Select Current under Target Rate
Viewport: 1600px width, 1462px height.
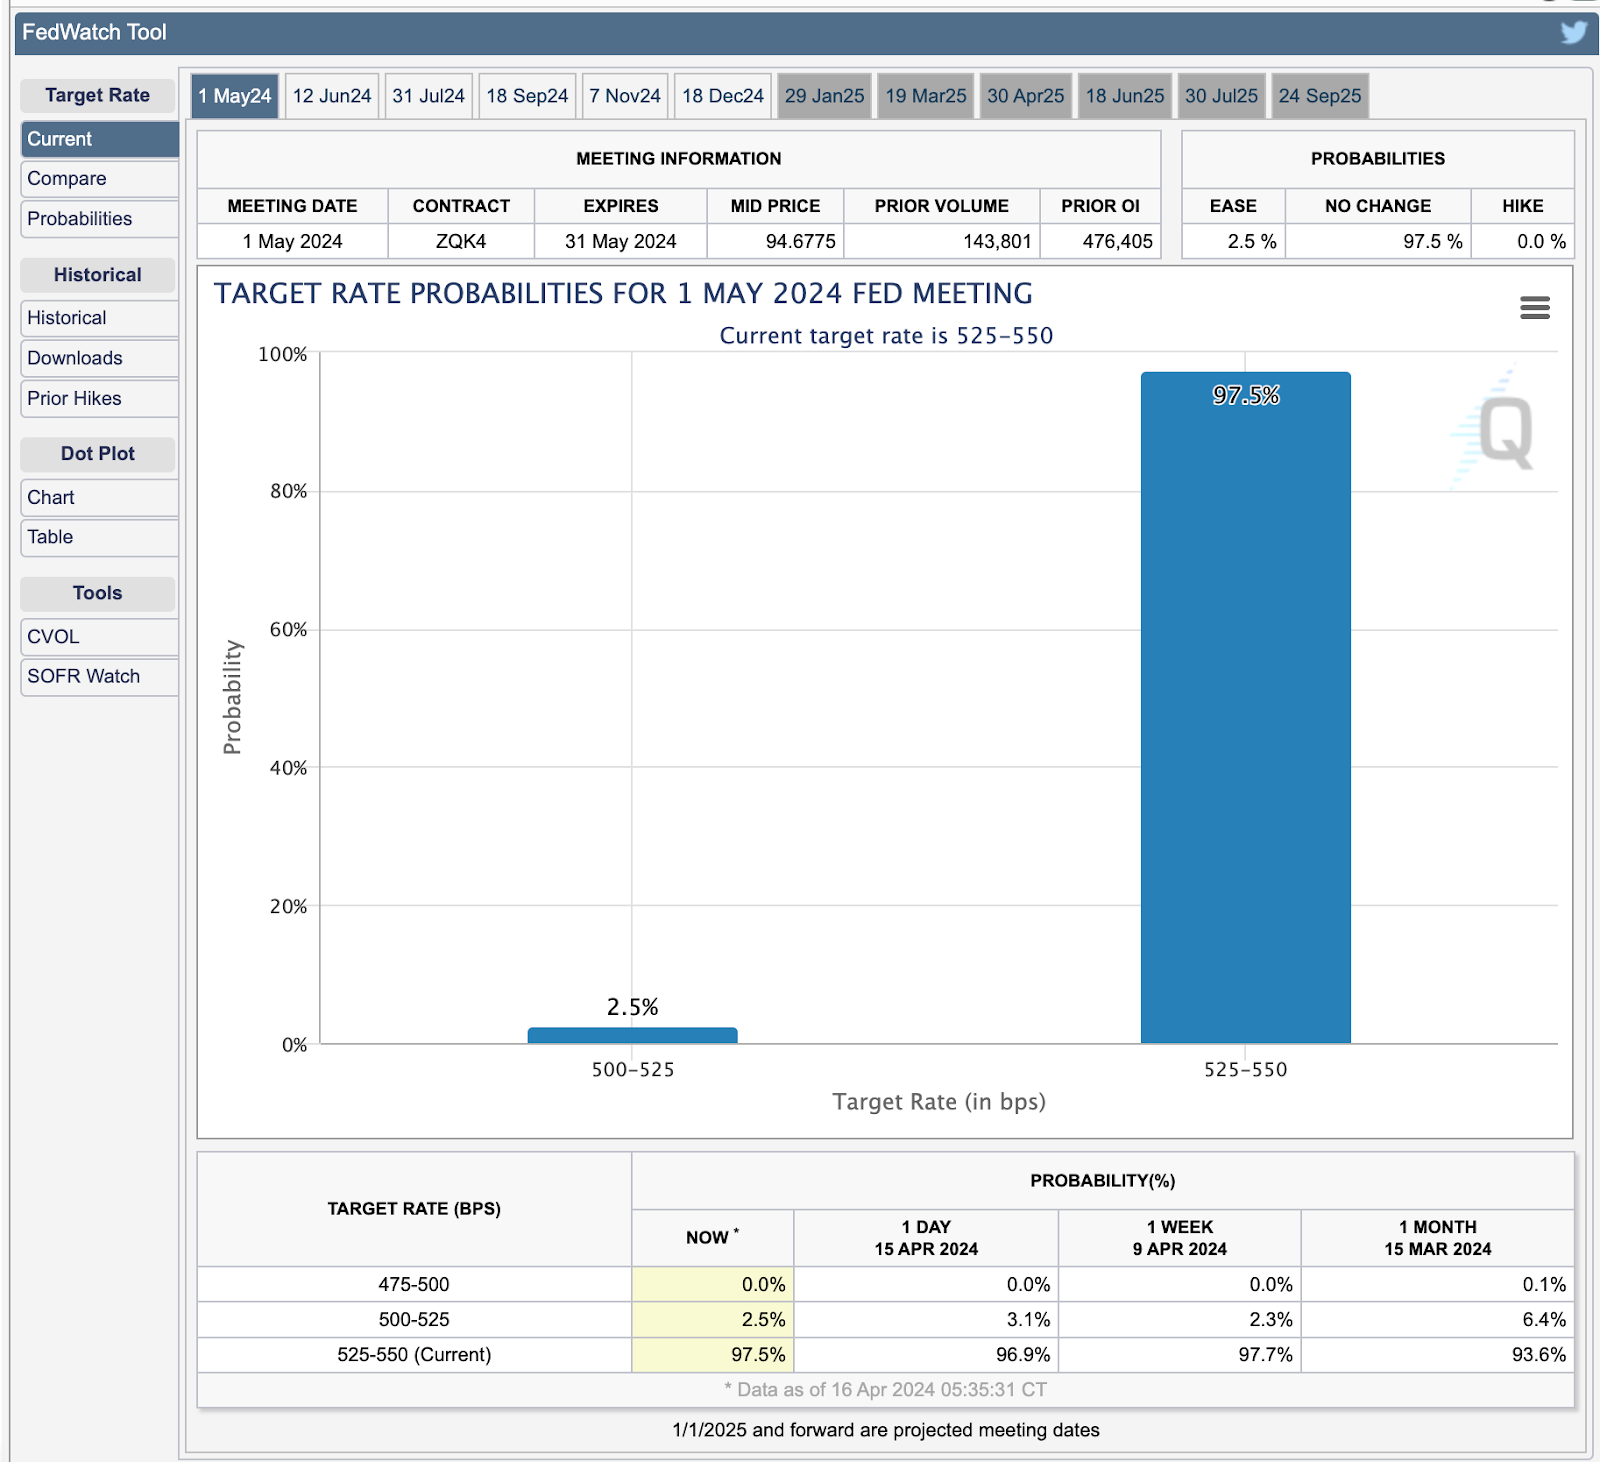click(x=99, y=139)
